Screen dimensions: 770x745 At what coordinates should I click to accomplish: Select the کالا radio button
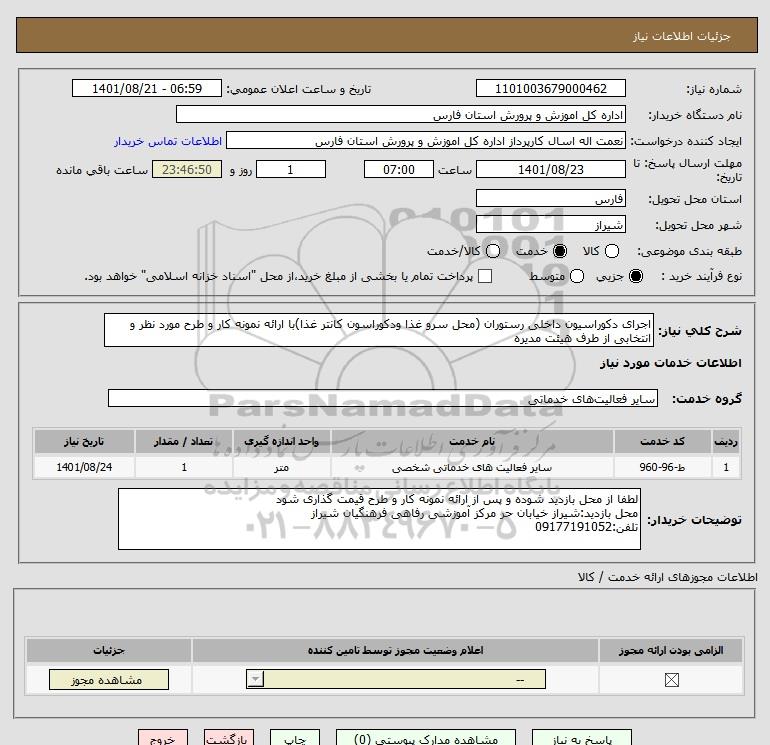click(x=612, y=251)
